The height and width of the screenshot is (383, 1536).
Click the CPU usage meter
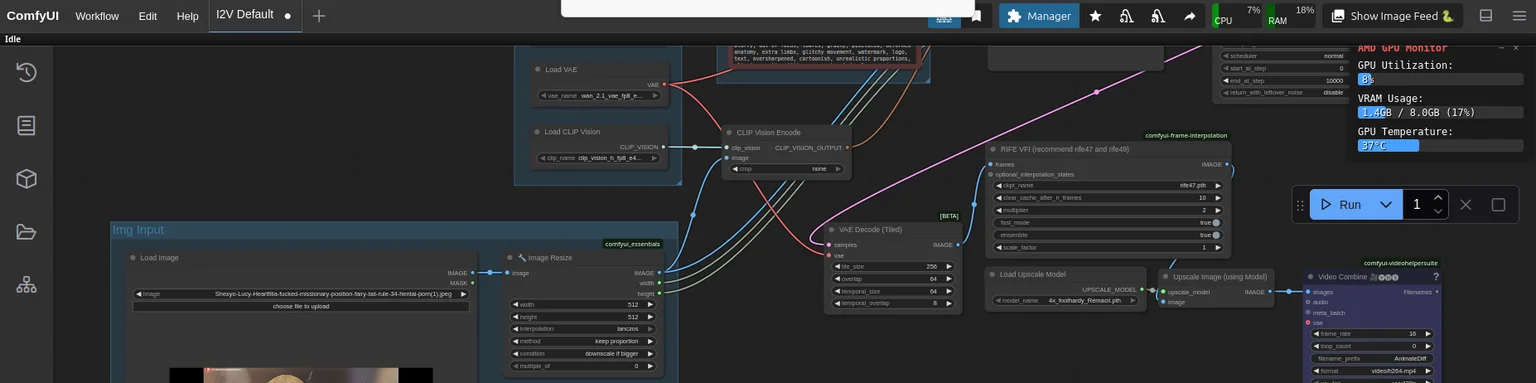coord(1237,16)
